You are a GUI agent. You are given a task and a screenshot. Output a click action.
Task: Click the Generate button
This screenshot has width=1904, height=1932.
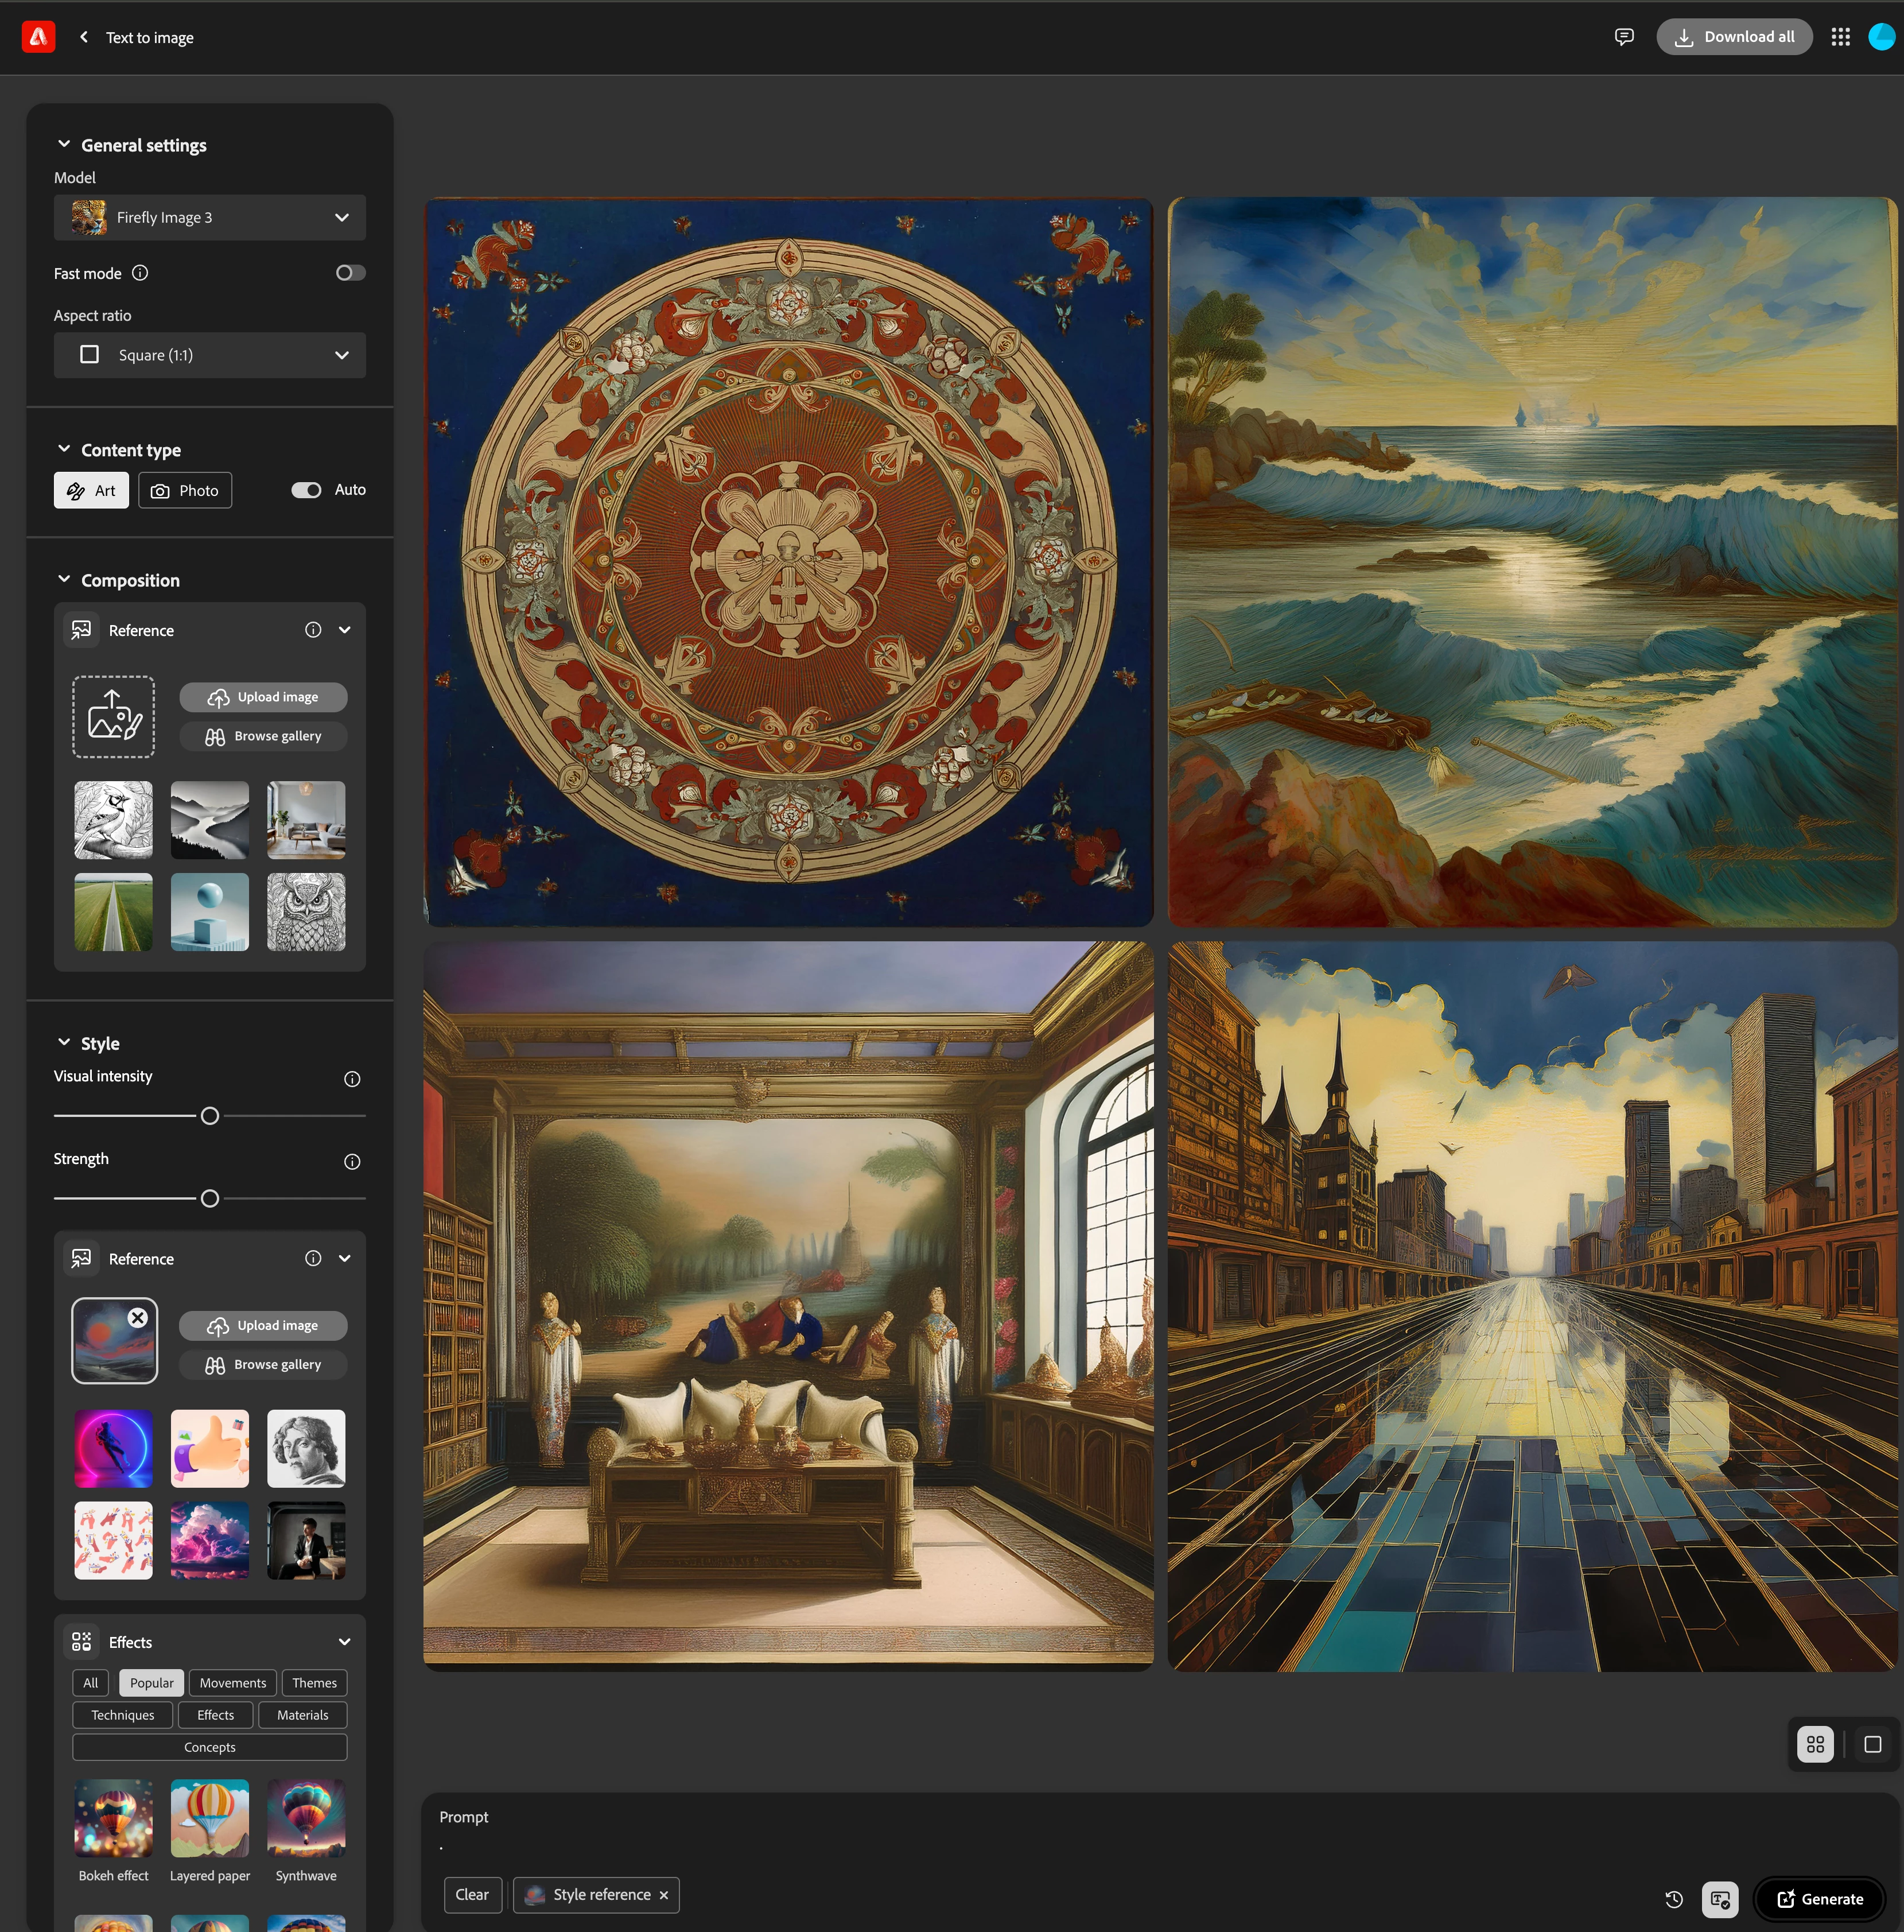click(1819, 1899)
